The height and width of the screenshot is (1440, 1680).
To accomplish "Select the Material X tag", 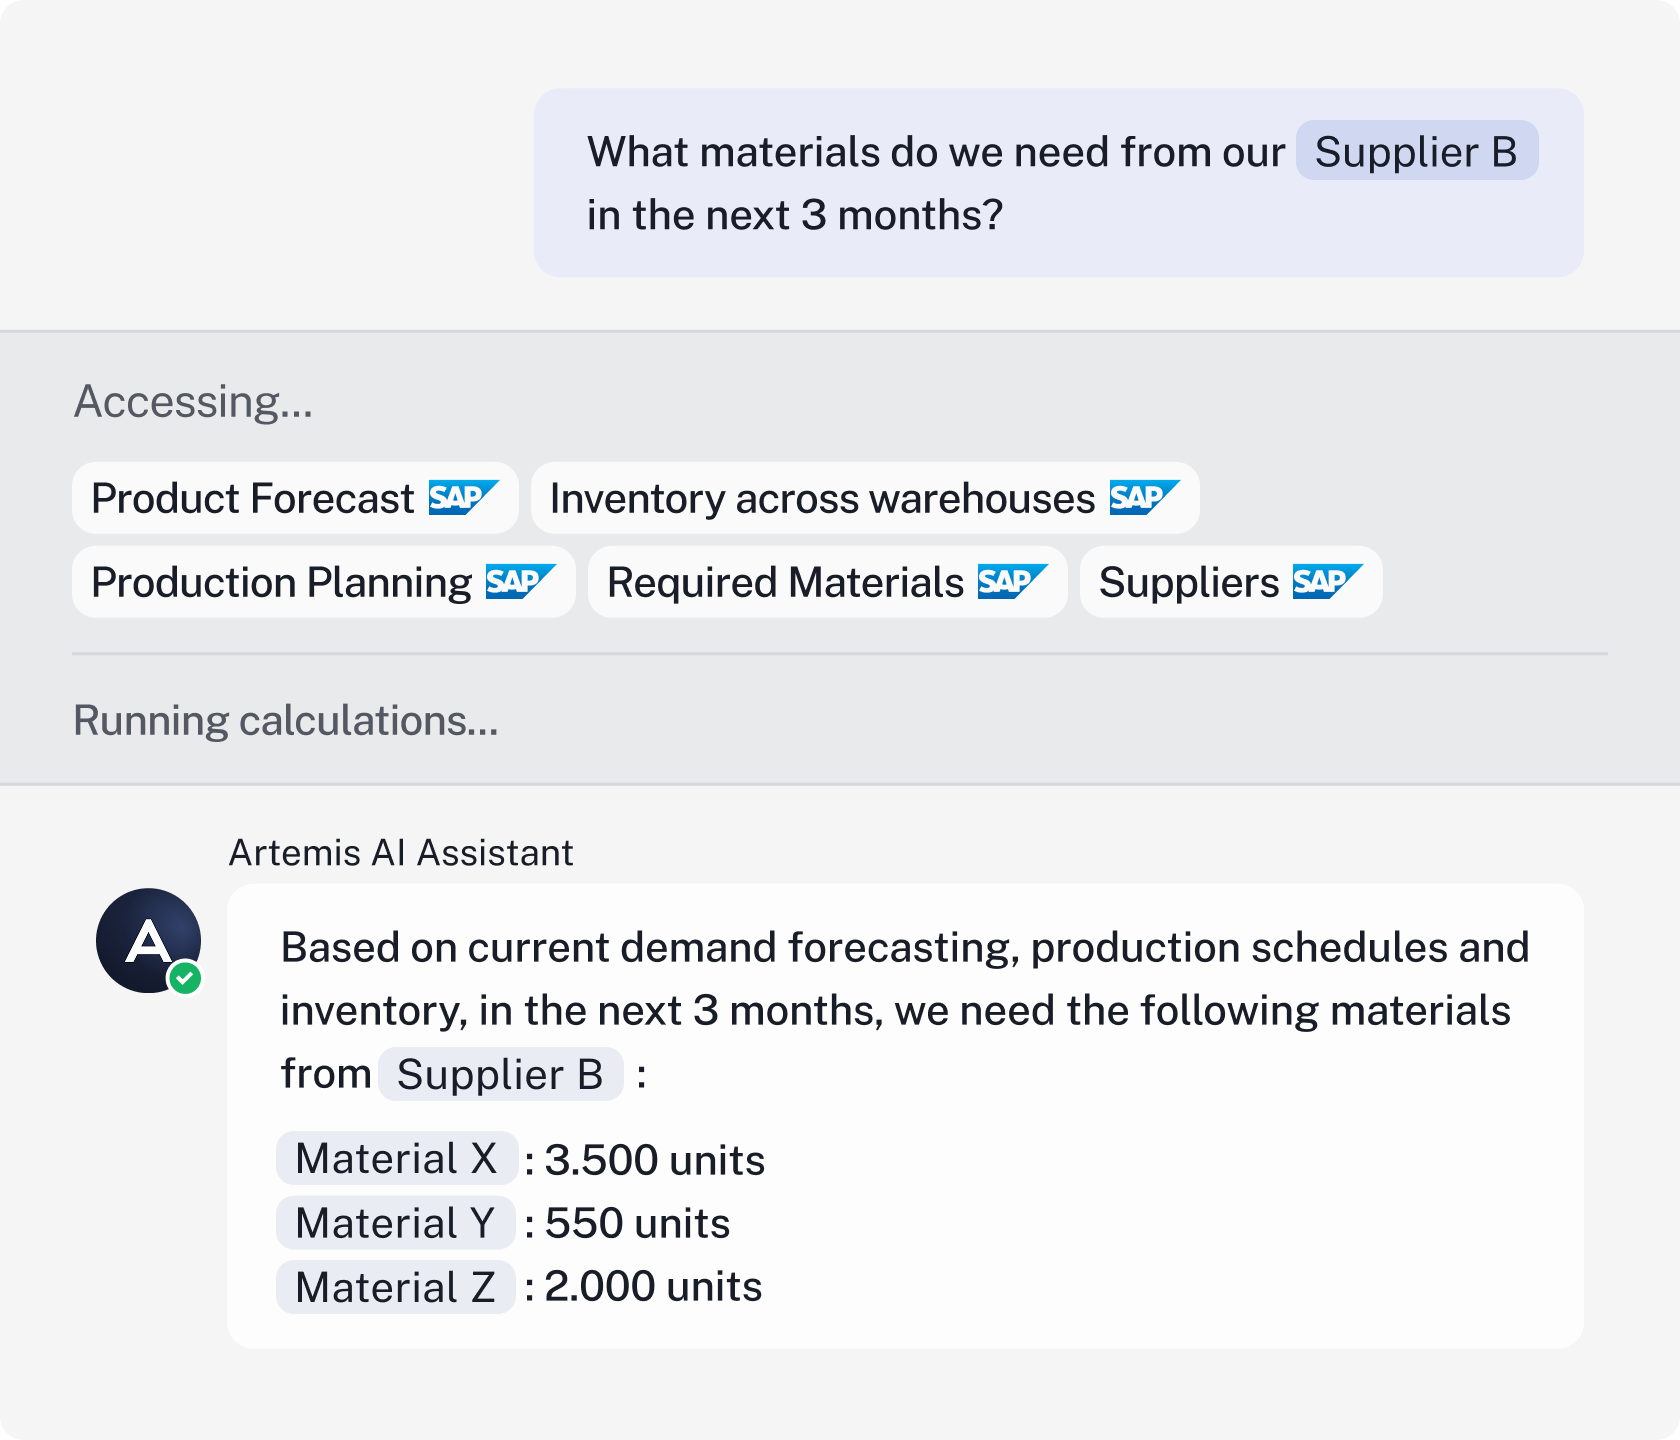I will 396,1159.
